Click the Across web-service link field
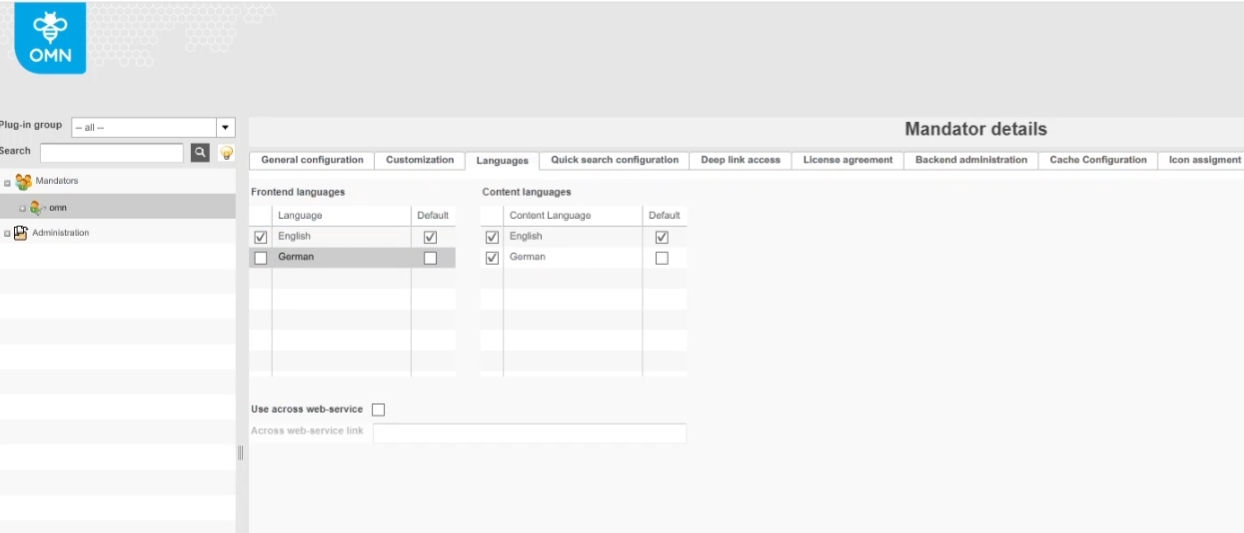 tap(529, 433)
